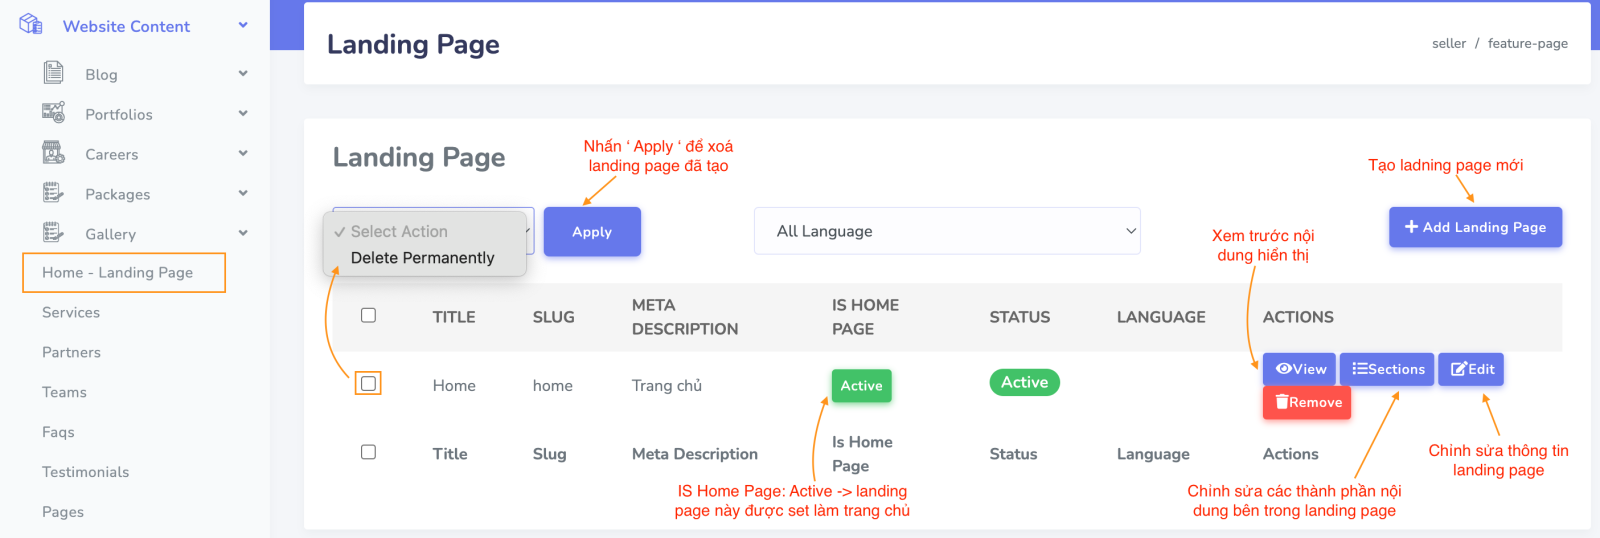Screen dimensions: 1600x538
Task: Open Sections for the Home landing page
Action: click(1387, 369)
